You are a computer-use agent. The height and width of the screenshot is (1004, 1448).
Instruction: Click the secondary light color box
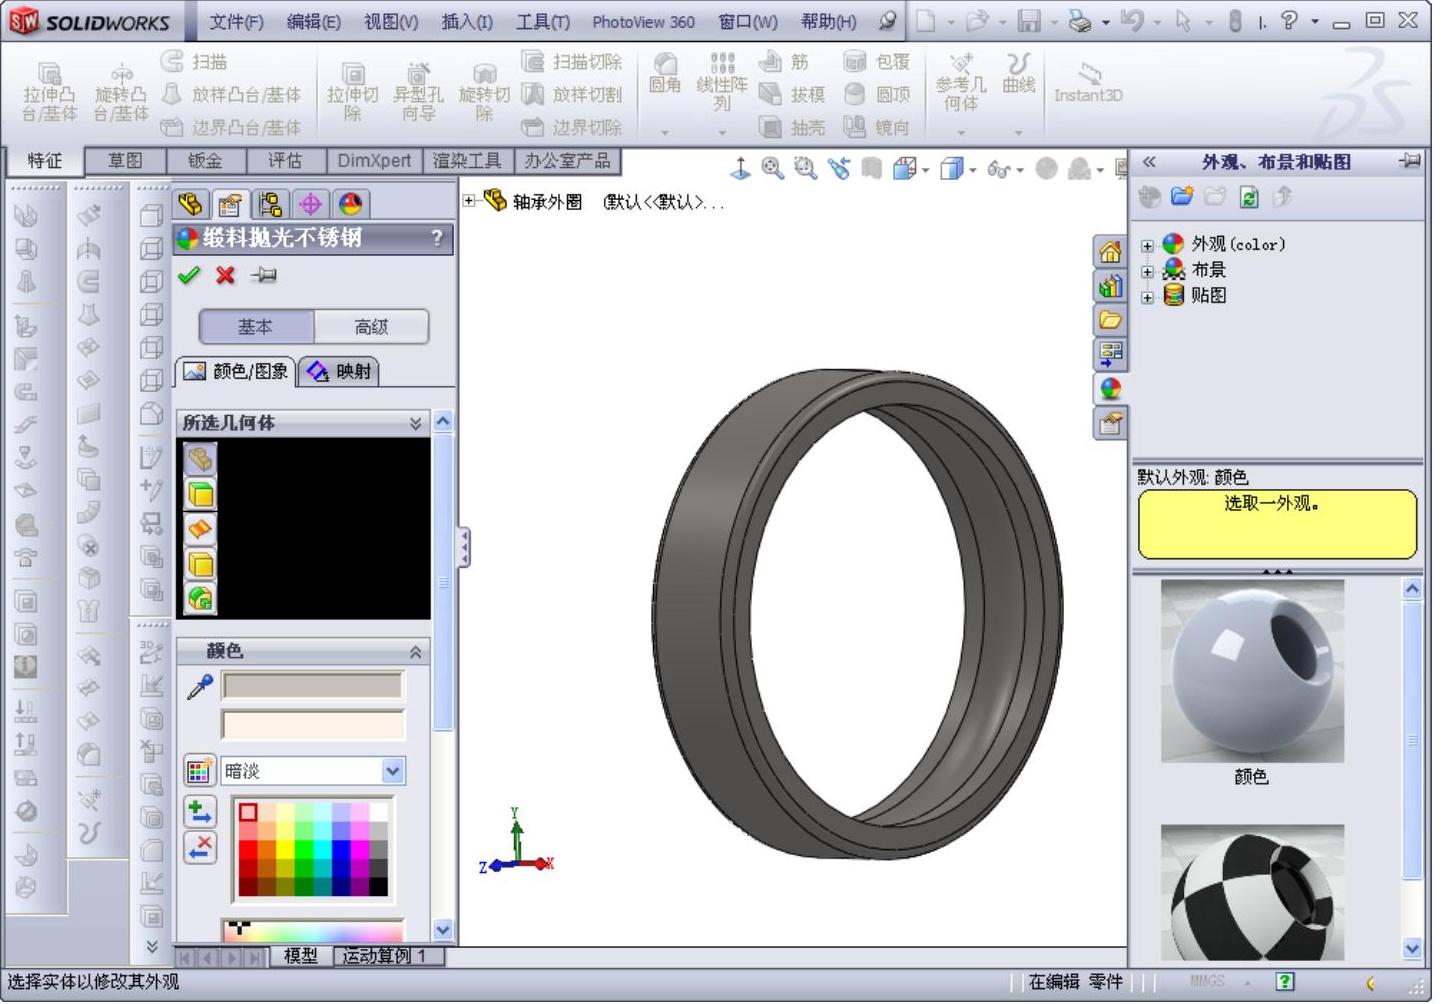click(313, 724)
